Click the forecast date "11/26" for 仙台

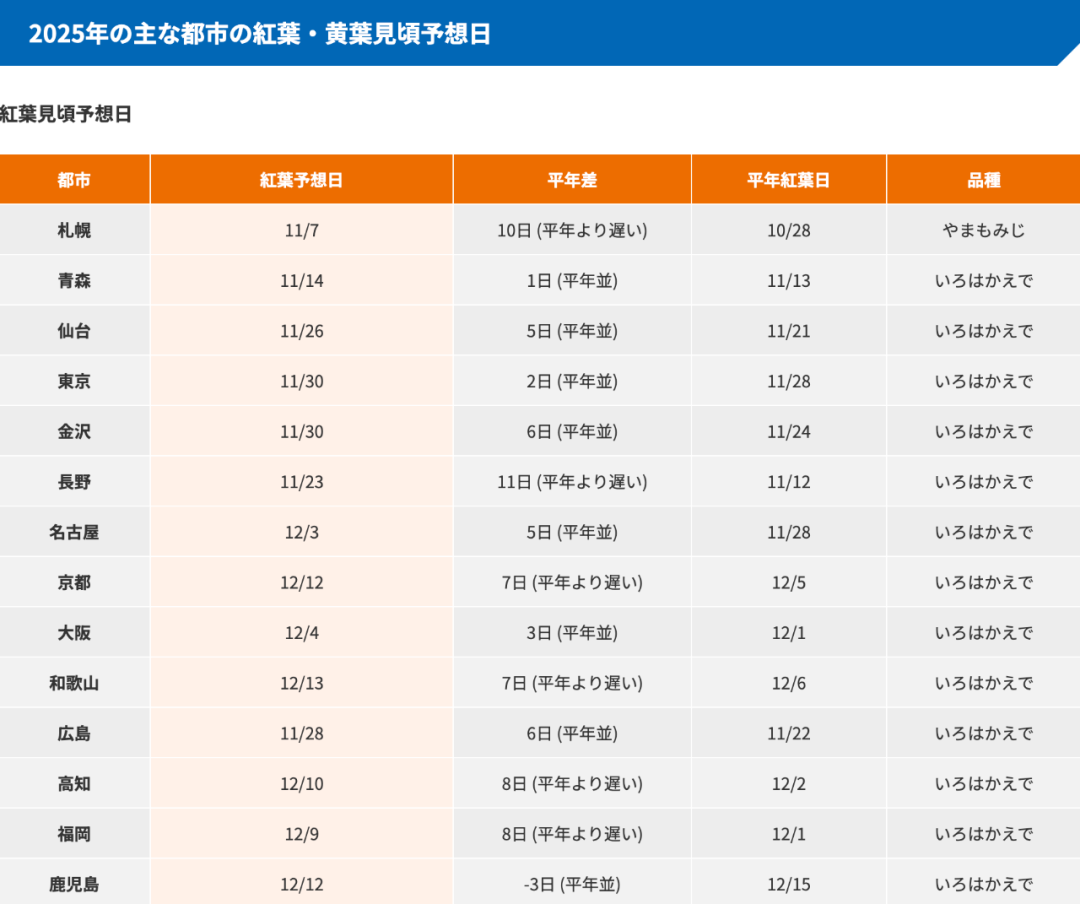(x=302, y=331)
